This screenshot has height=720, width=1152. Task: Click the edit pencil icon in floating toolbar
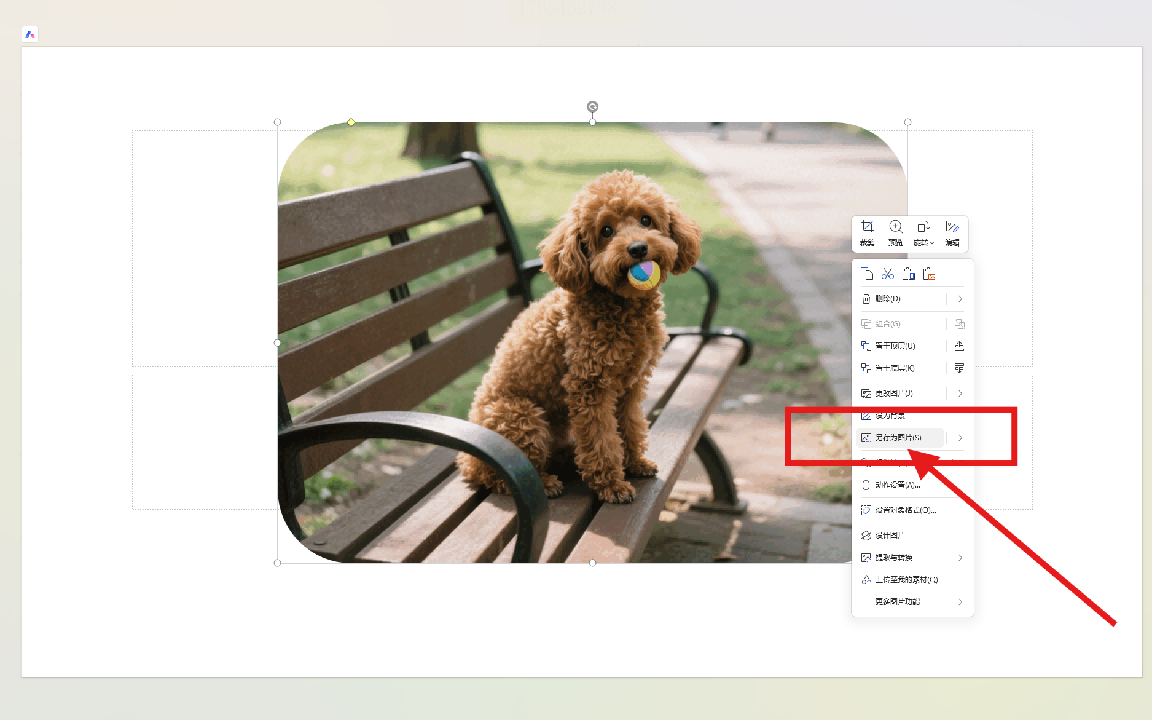pyautogui.click(x=953, y=233)
